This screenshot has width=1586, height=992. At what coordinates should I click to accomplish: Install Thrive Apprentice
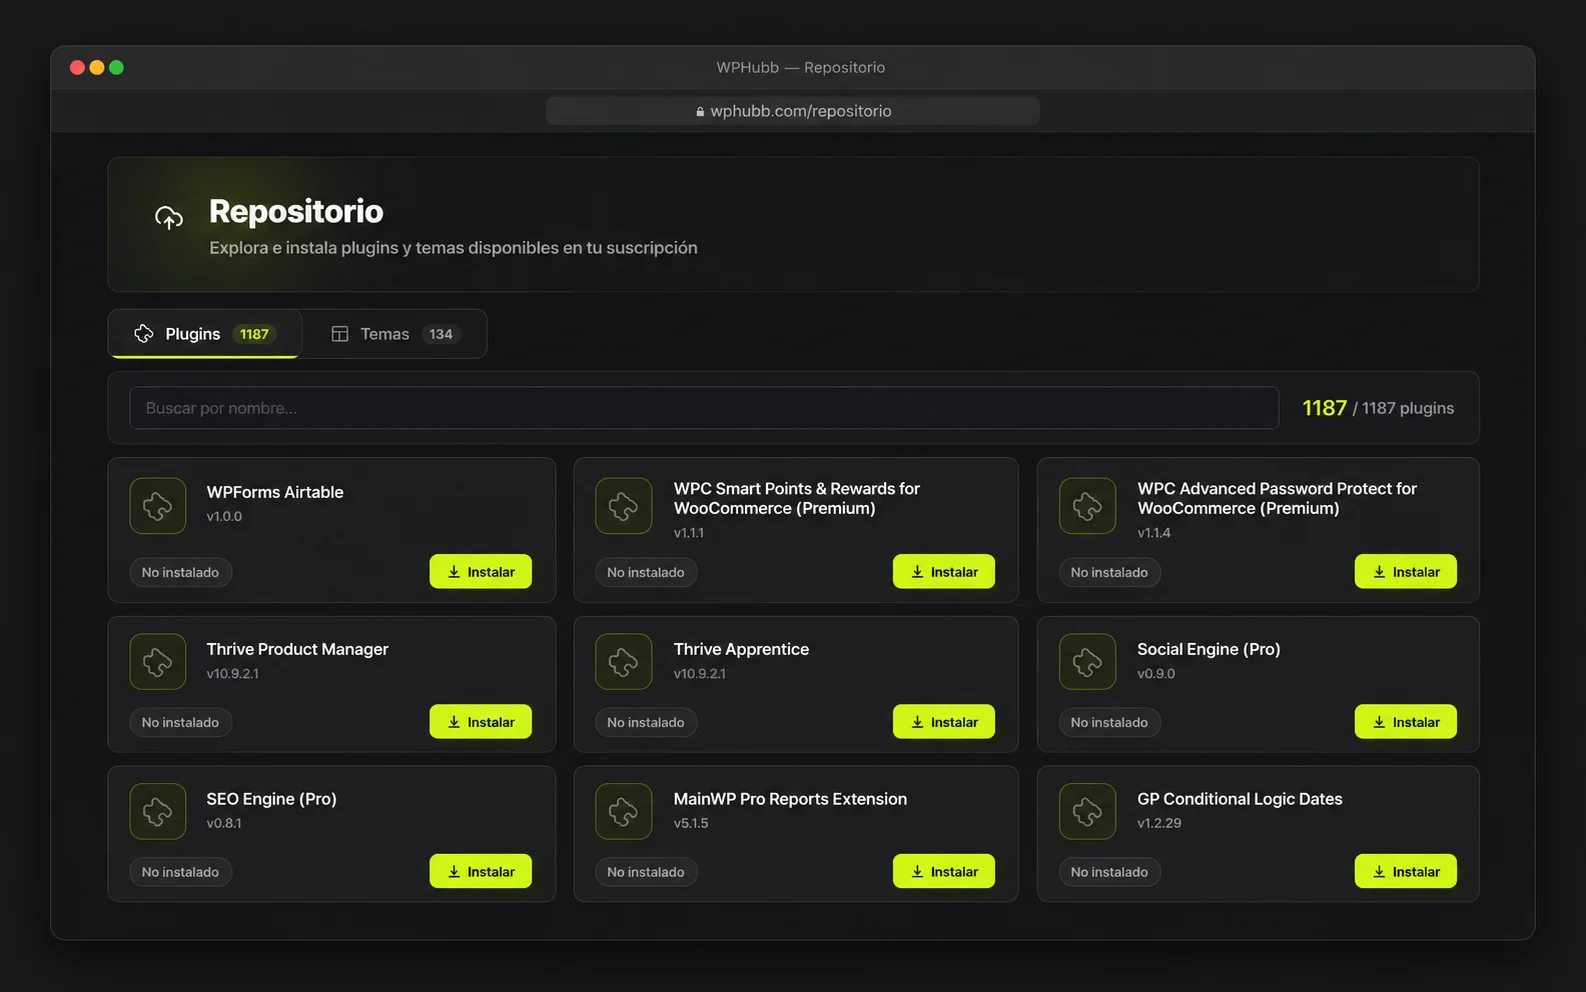pyautogui.click(x=944, y=722)
